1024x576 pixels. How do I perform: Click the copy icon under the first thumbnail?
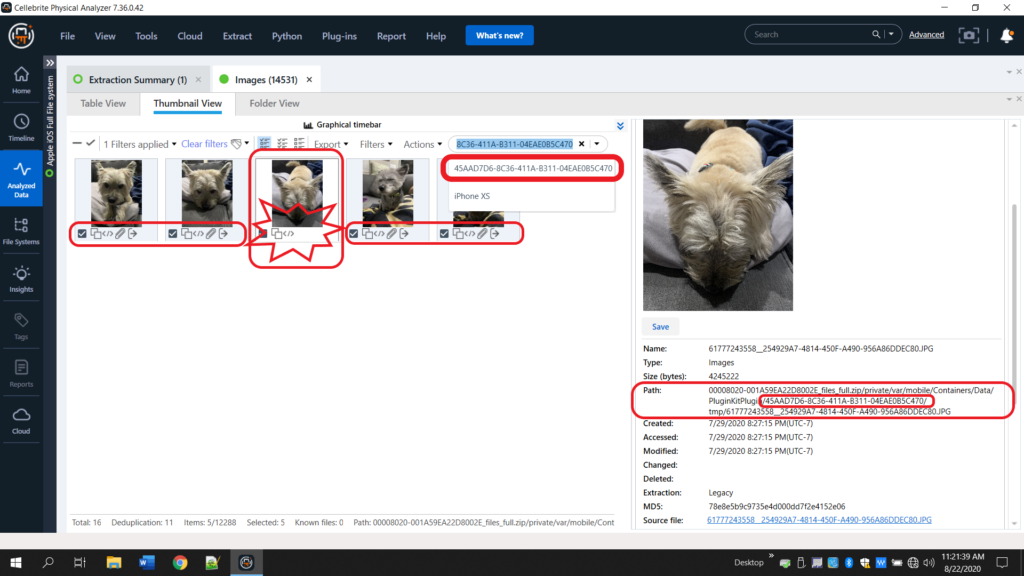[x=96, y=233]
